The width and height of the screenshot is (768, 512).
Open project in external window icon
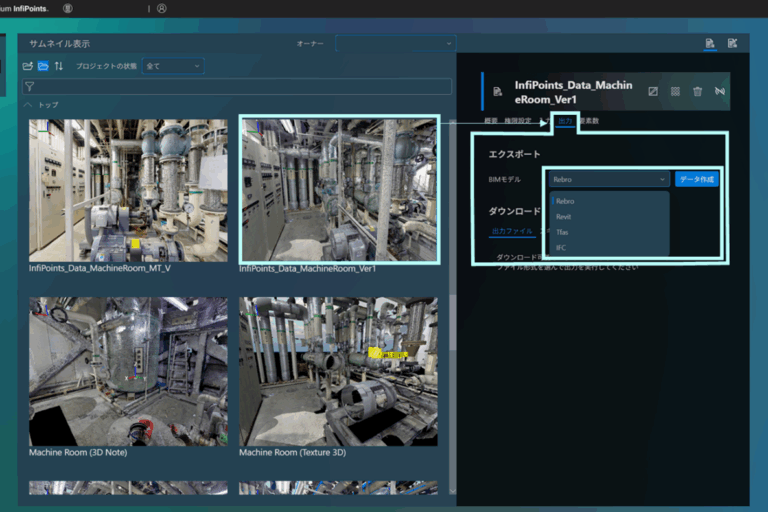[653, 92]
